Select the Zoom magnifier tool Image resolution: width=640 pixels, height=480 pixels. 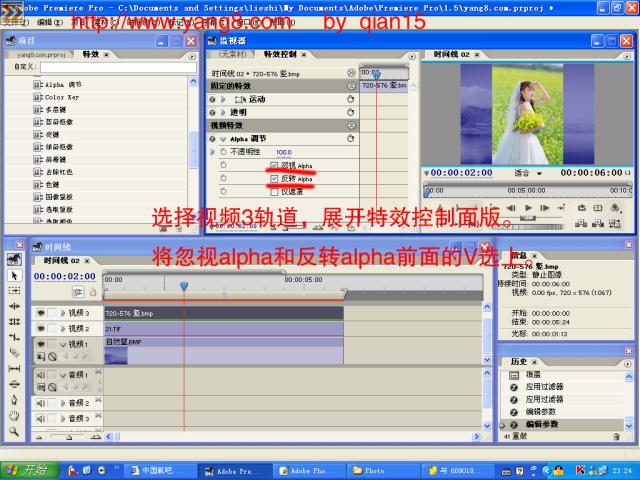pos(14,431)
